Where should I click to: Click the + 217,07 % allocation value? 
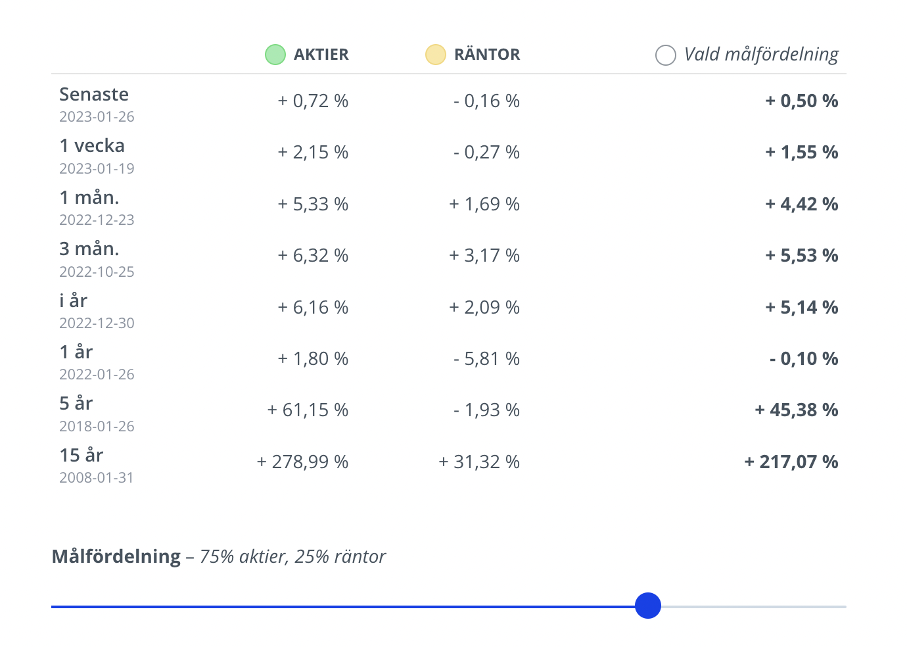click(x=791, y=462)
